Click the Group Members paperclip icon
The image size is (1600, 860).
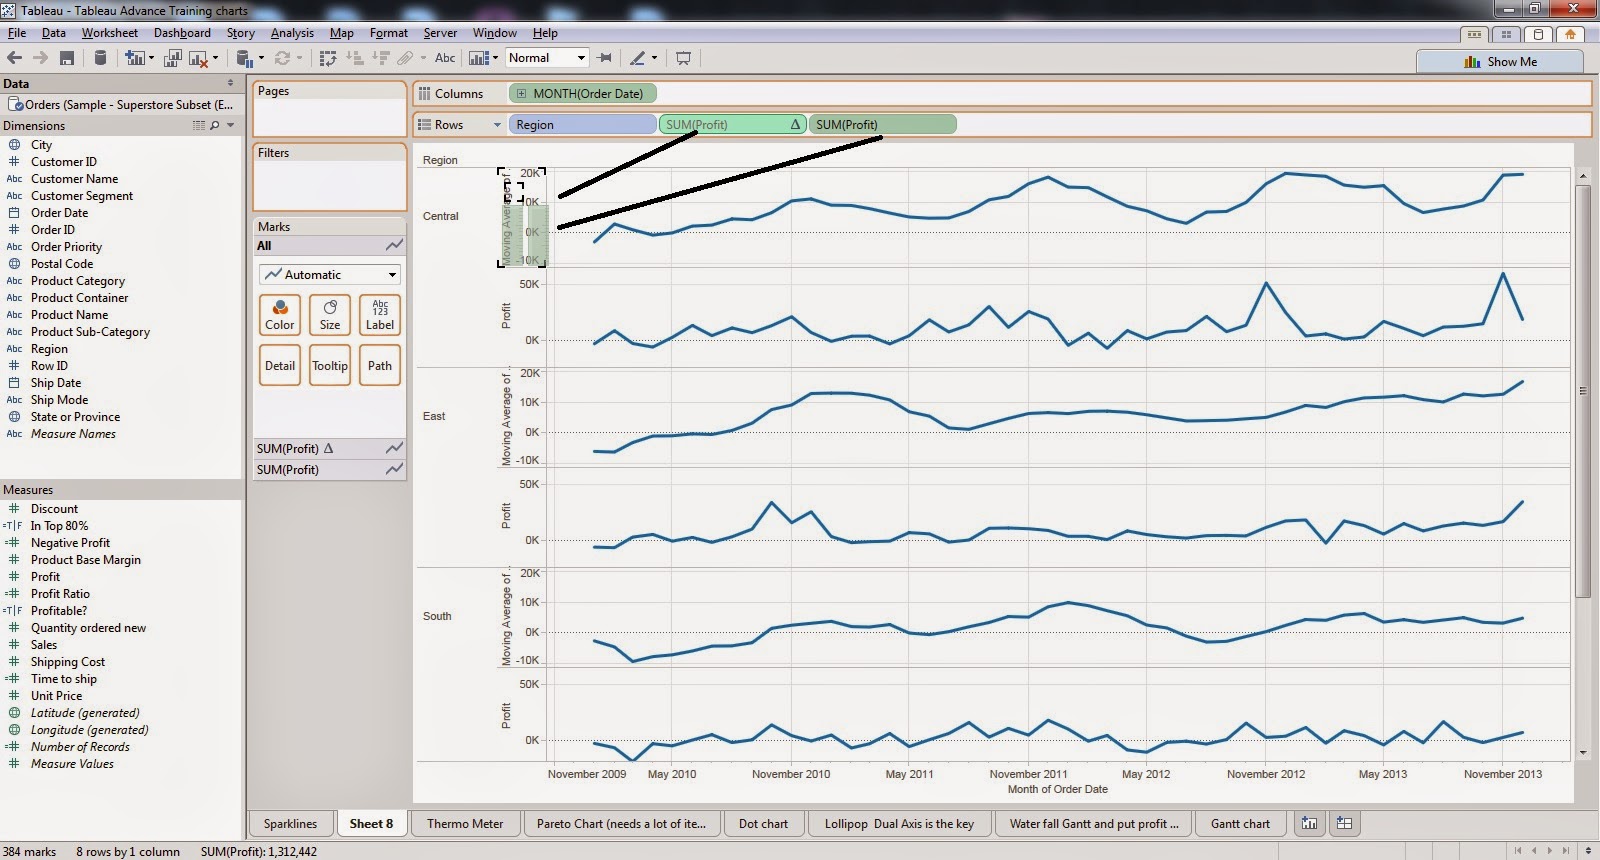coord(405,58)
